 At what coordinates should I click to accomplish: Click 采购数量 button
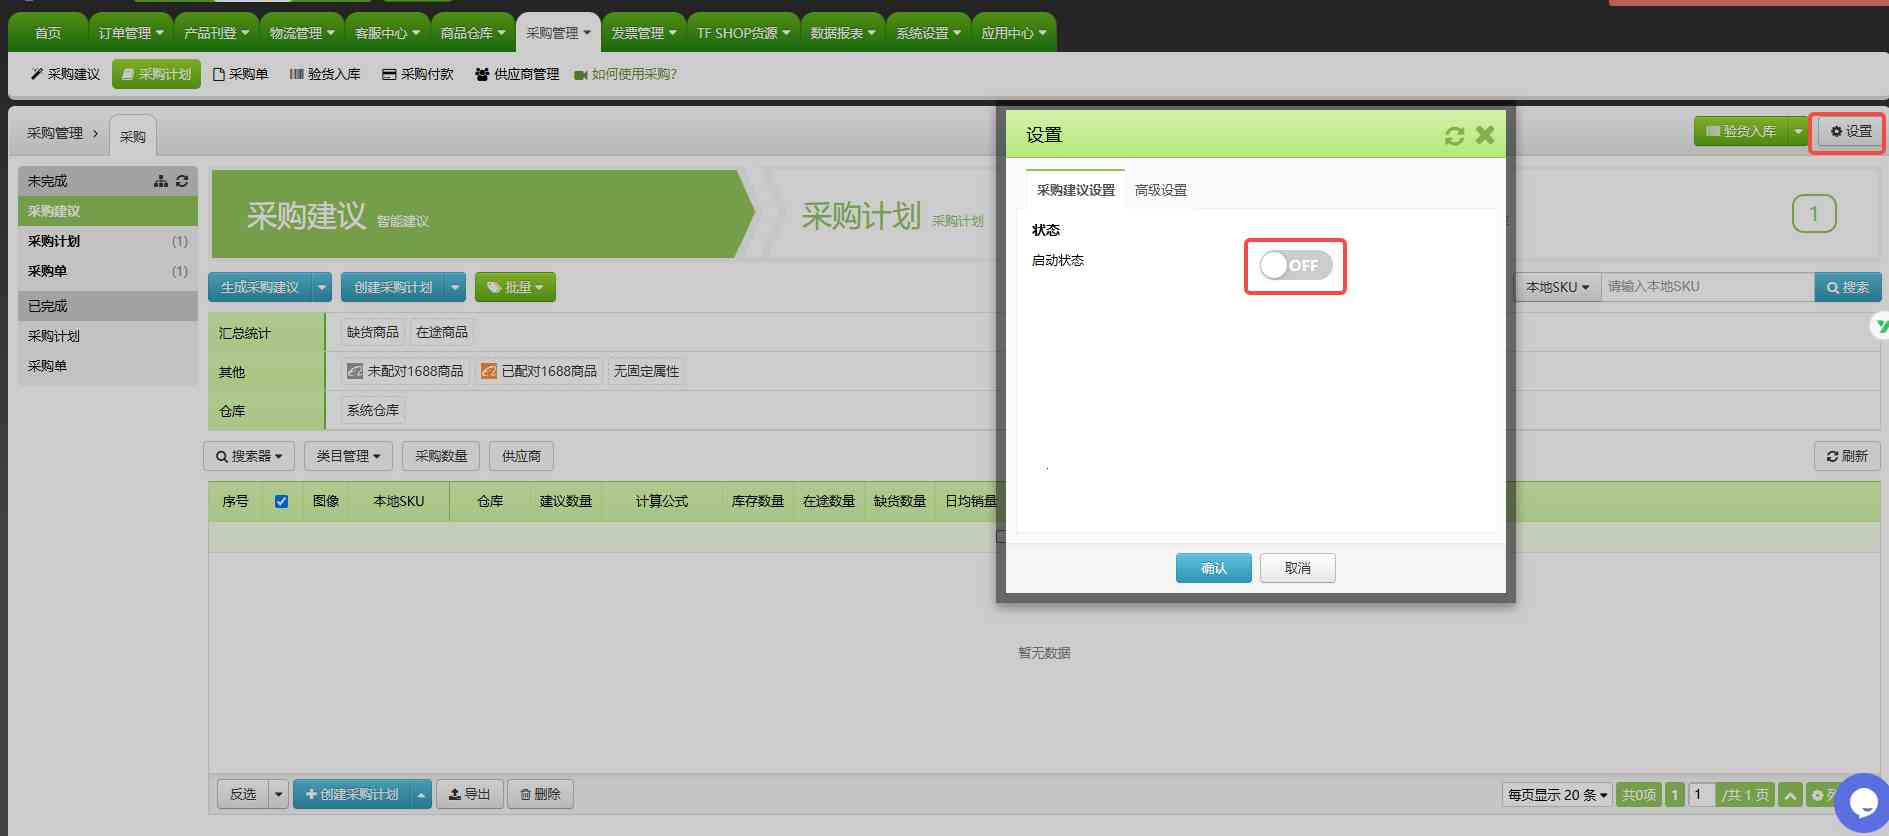pos(441,456)
